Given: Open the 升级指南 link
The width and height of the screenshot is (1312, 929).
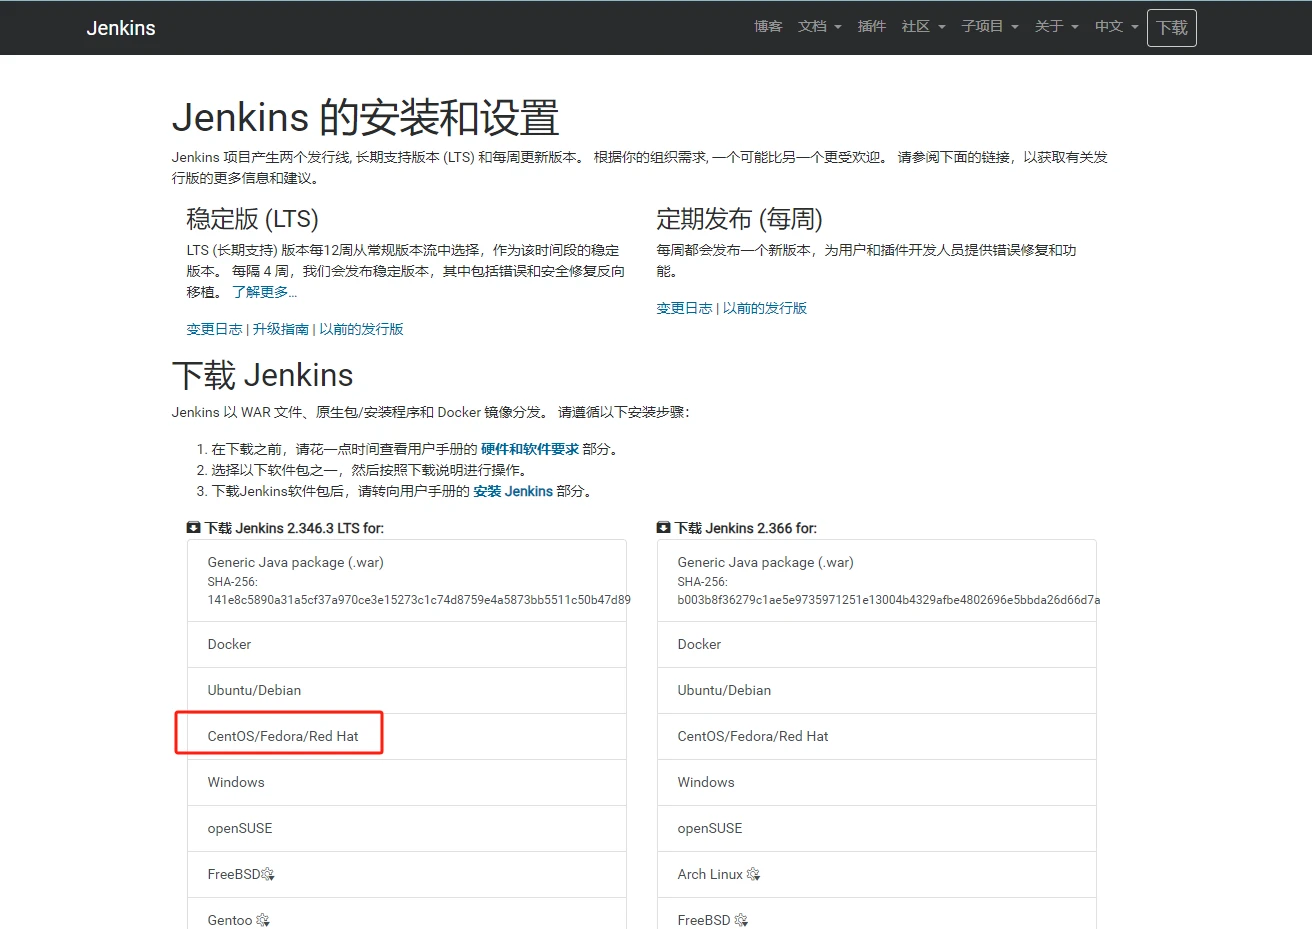Looking at the screenshot, I should click(x=281, y=329).
